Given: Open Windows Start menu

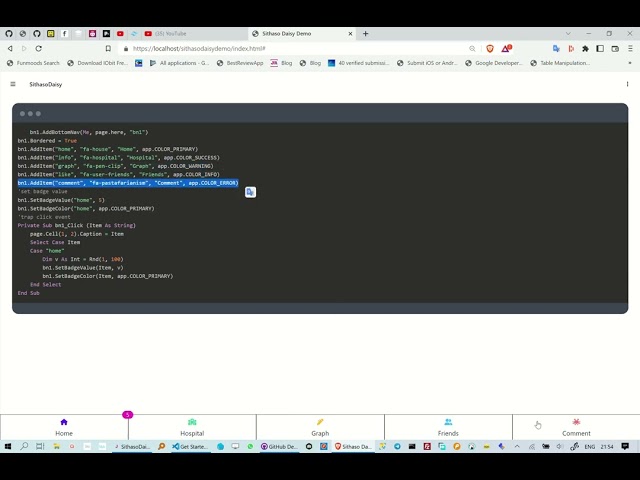Looking at the screenshot, I should tap(8, 446).
